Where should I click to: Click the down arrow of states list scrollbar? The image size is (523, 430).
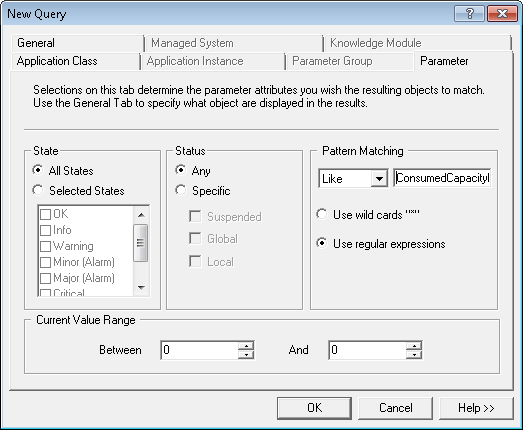[141, 288]
